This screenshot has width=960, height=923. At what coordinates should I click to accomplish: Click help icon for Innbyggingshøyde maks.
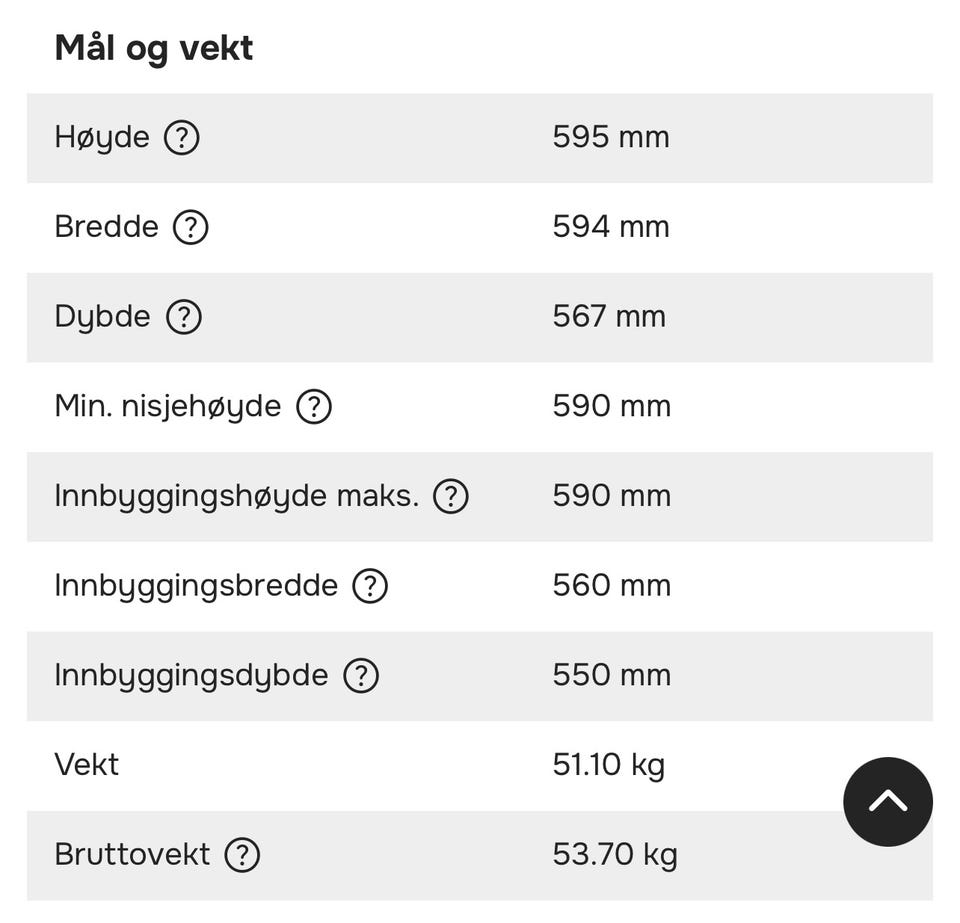click(x=451, y=496)
